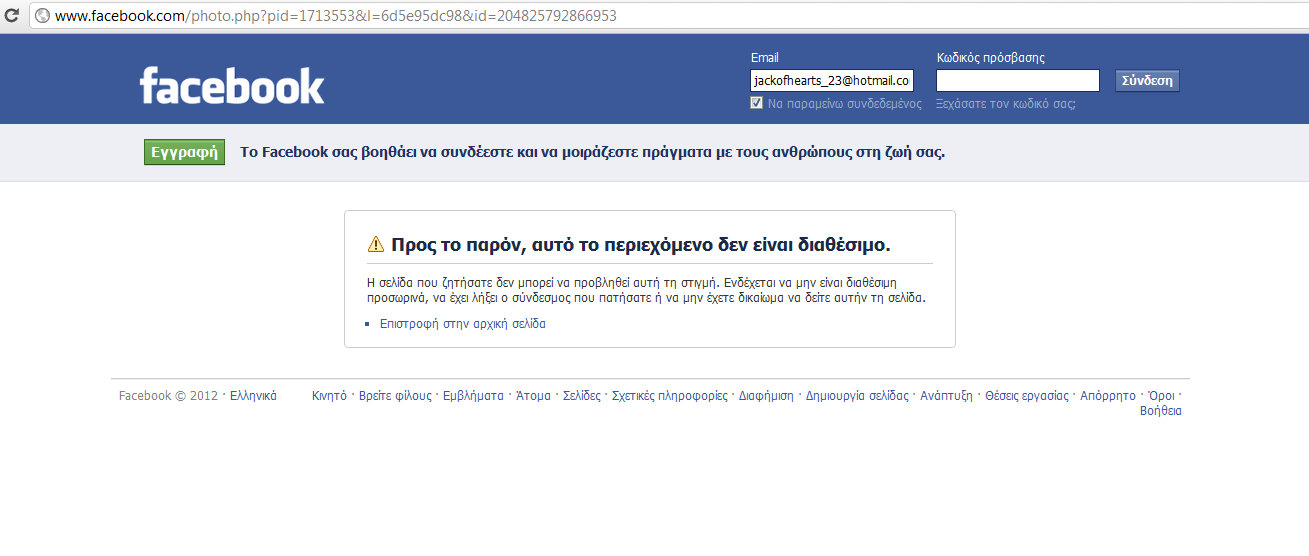Click the Email input field
Image resolution: width=1309 pixels, height=556 pixels.
pos(831,81)
